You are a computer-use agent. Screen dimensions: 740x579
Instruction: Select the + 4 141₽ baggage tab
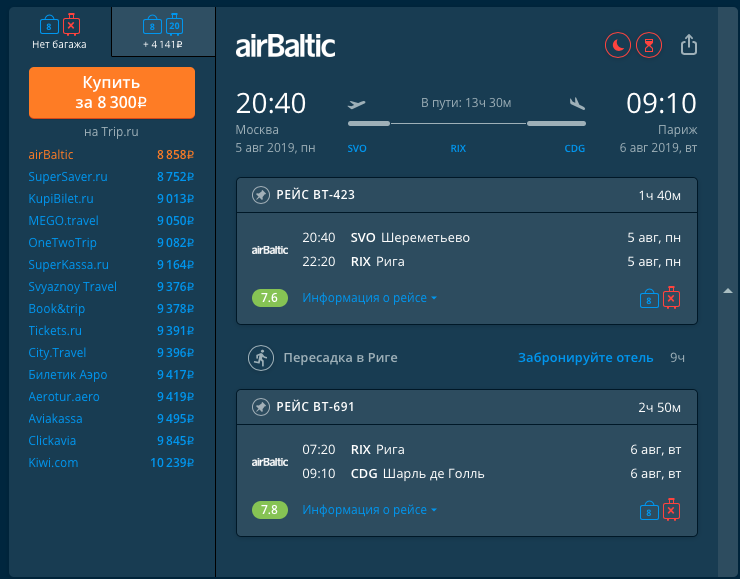point(163,32)
